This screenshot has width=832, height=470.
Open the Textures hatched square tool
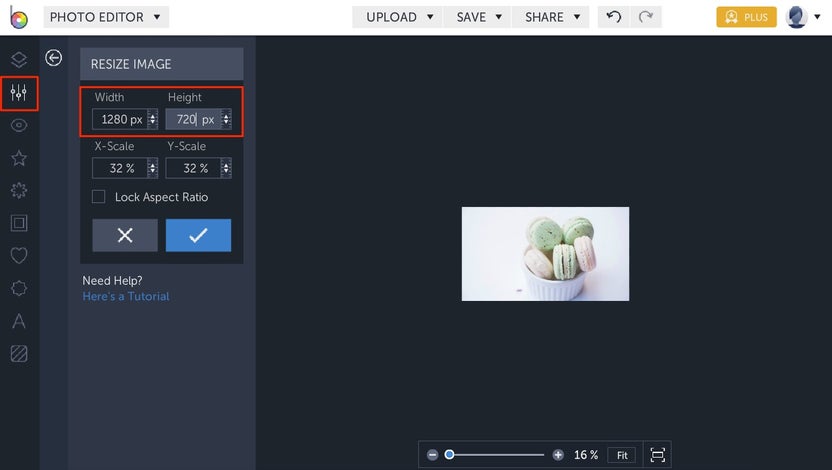tap(19, 353)
